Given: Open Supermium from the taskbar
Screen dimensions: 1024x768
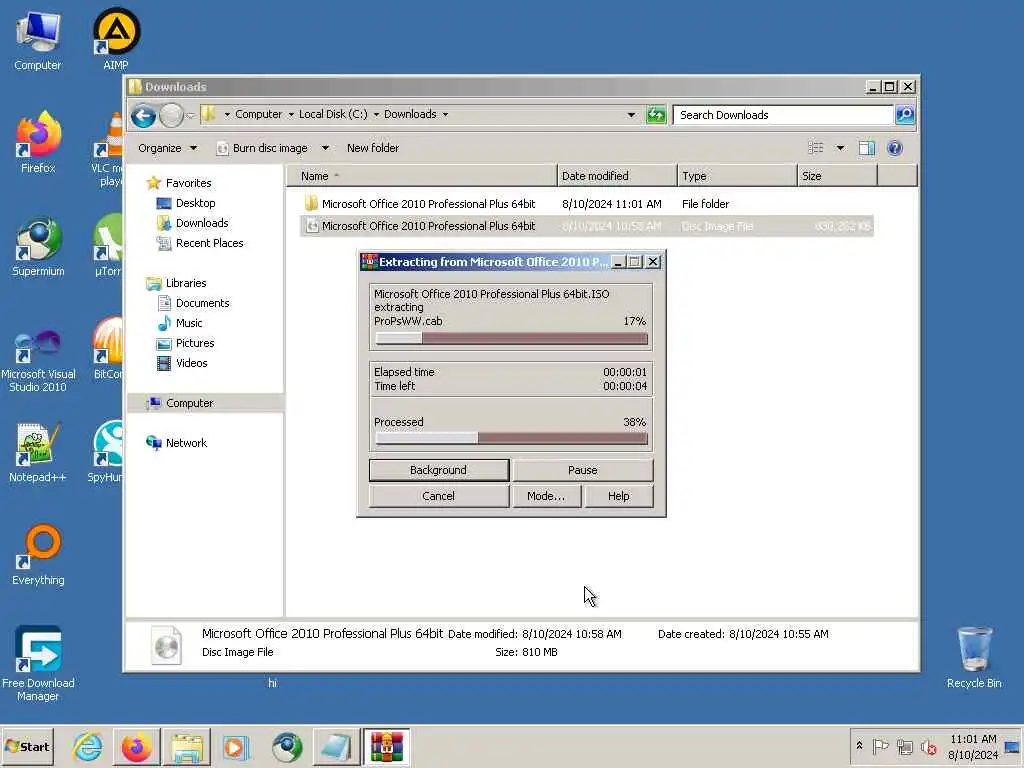Looking at the screenshot, I should point(287,746).
